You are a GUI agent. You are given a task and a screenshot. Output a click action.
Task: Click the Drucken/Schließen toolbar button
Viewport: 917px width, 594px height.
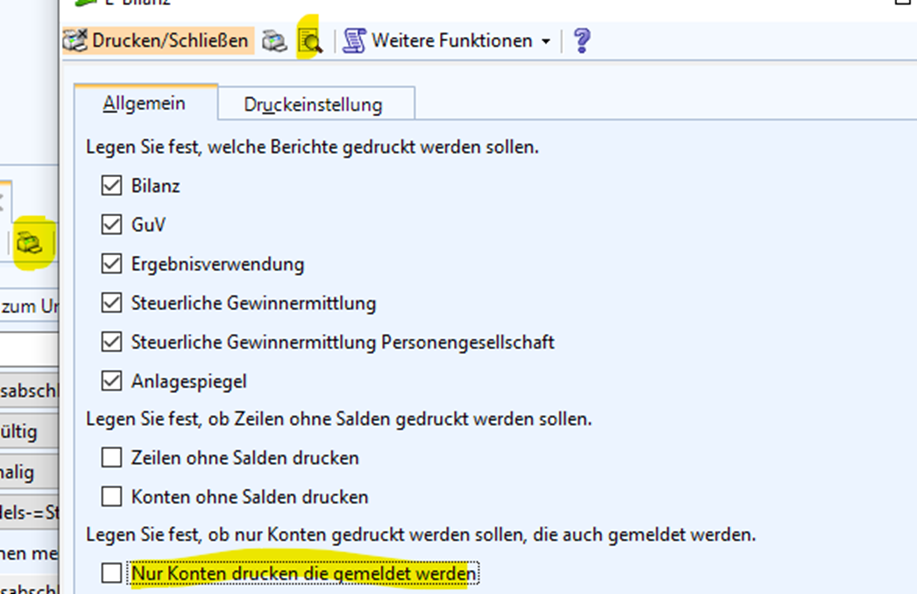(155, 41)
